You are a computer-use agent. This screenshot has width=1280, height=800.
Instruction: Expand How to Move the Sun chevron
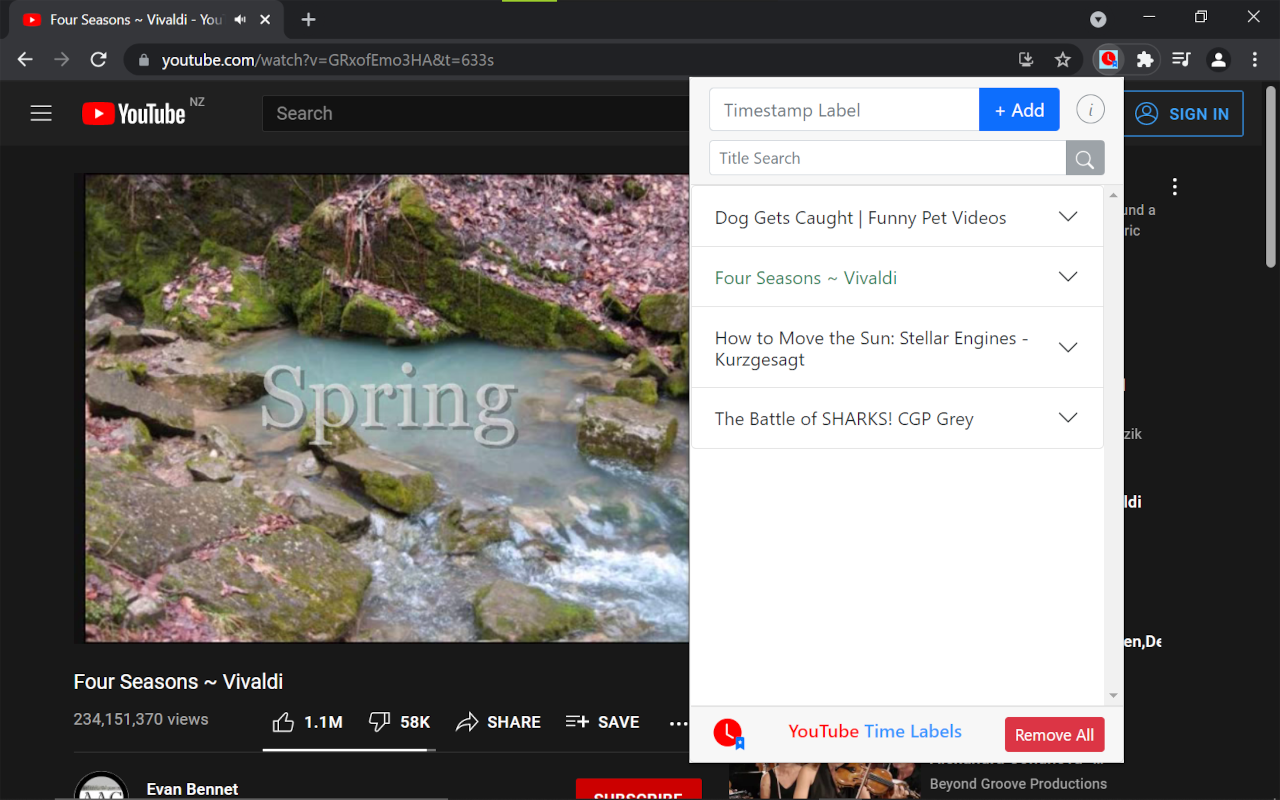click(1068, 347)
